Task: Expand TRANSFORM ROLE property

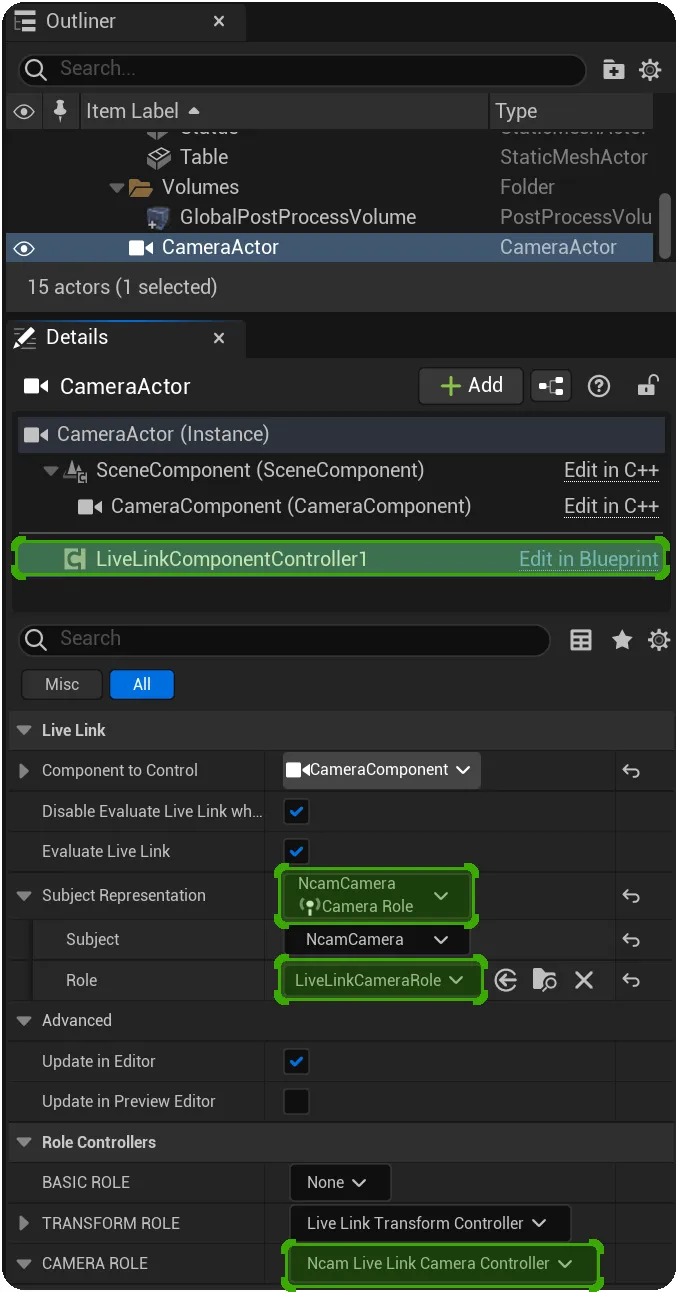Action: [x=24, y=1223]
